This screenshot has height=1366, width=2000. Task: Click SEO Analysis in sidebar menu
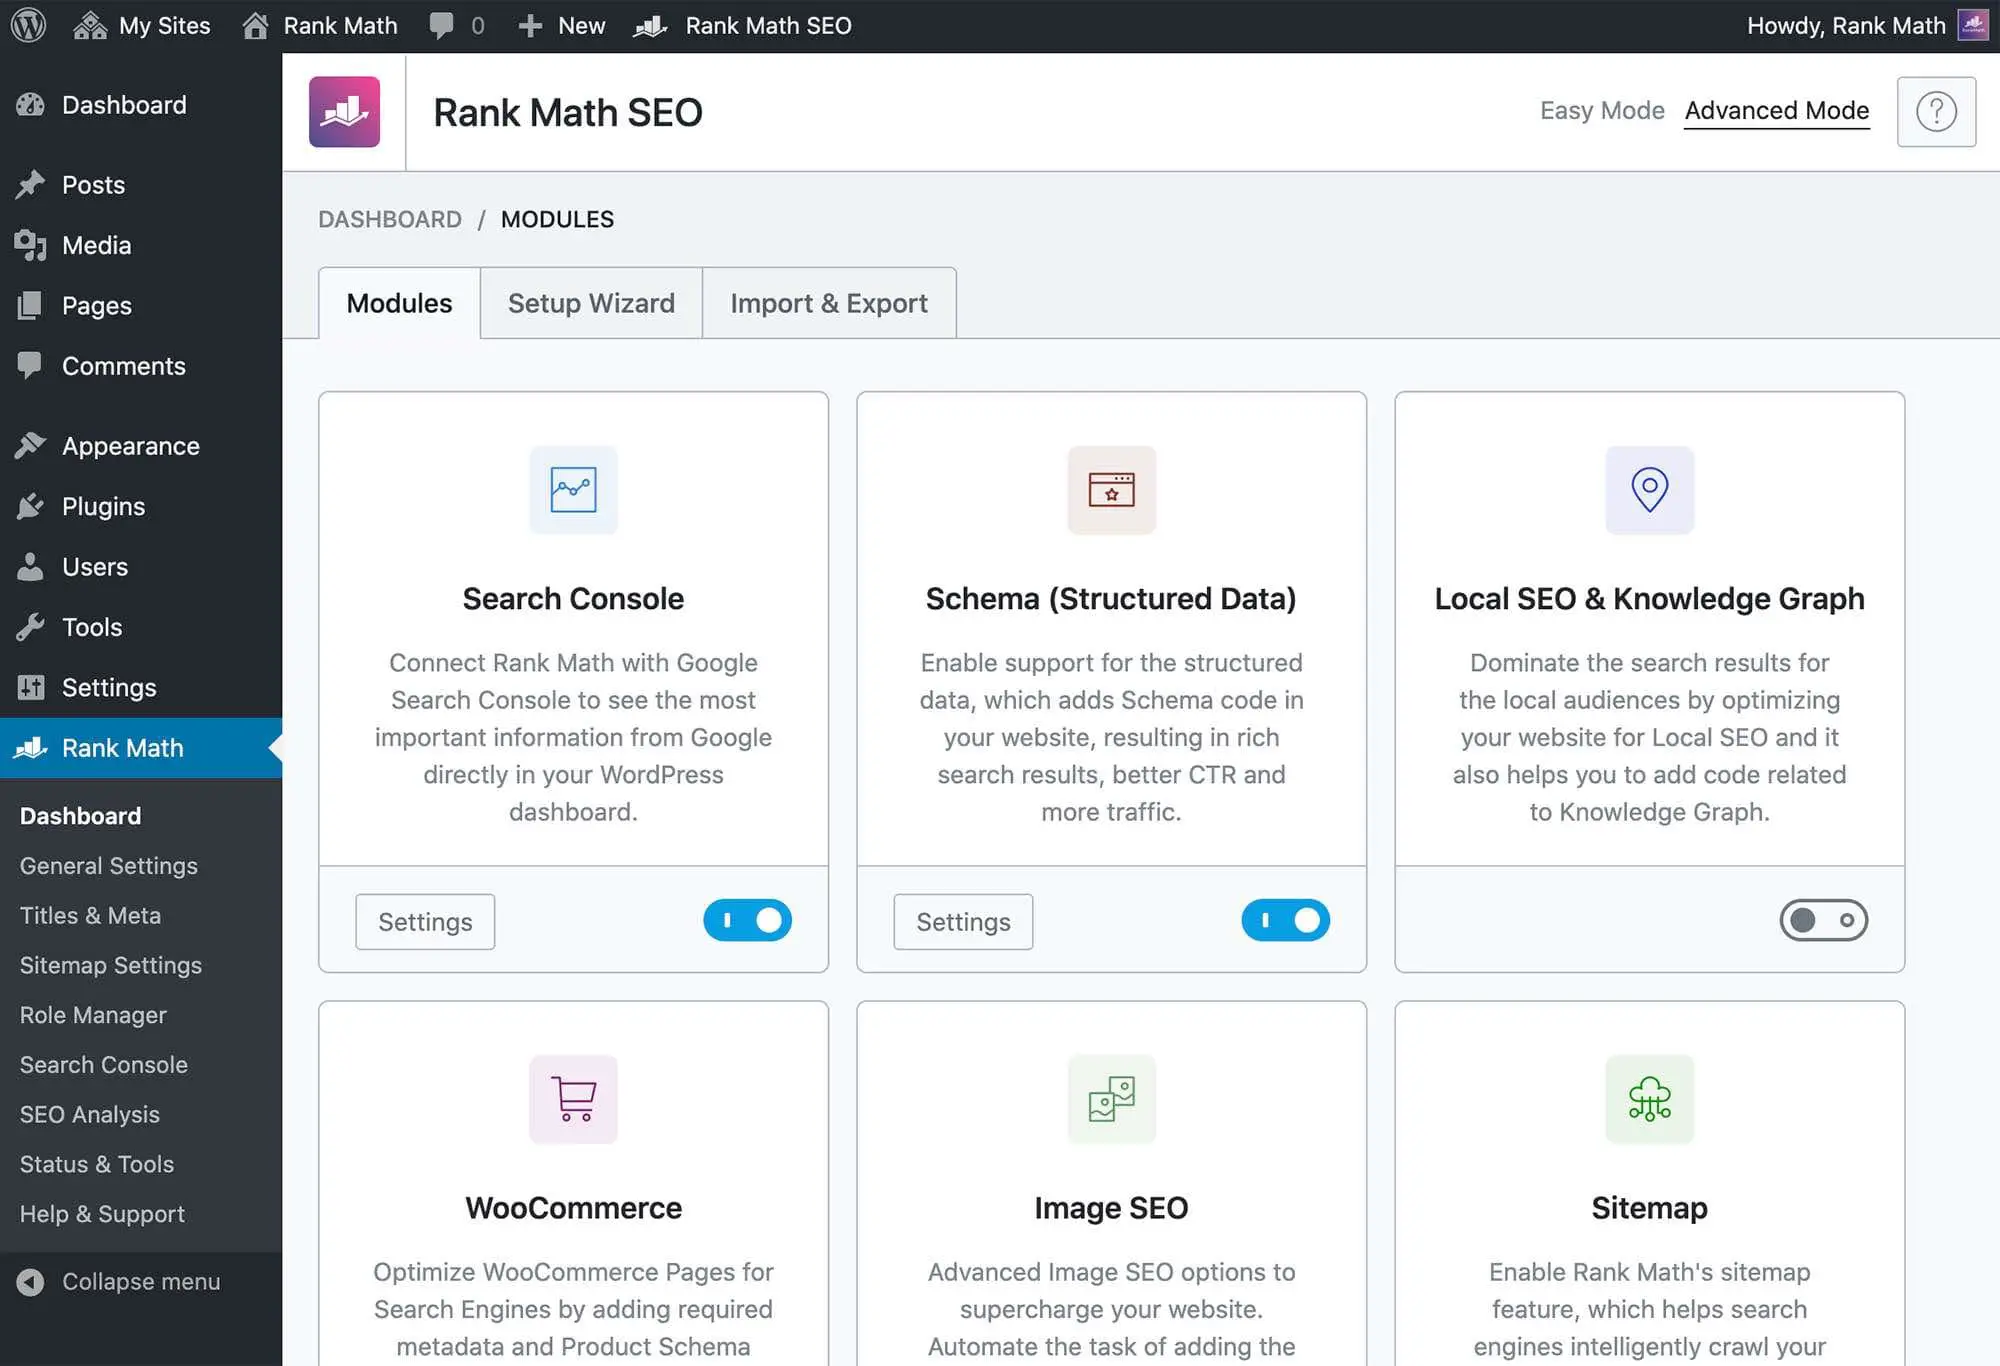[x=88, y=1114]
